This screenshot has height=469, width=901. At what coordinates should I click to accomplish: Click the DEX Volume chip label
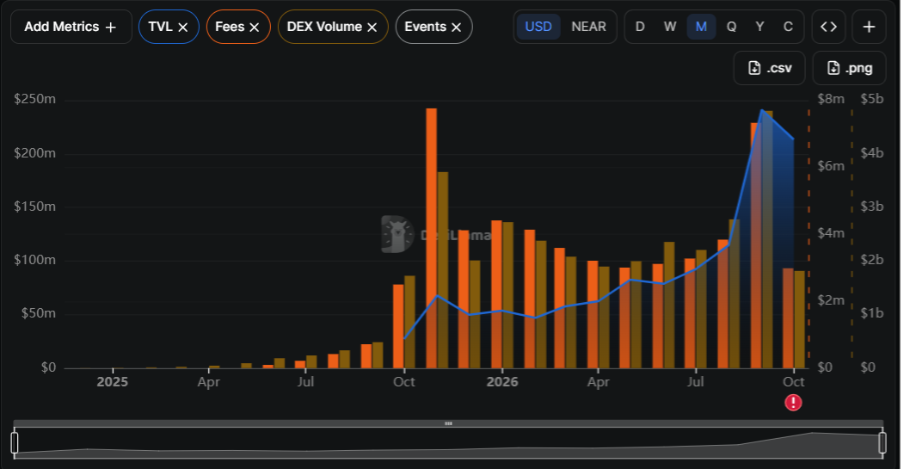tap(324, 27)
